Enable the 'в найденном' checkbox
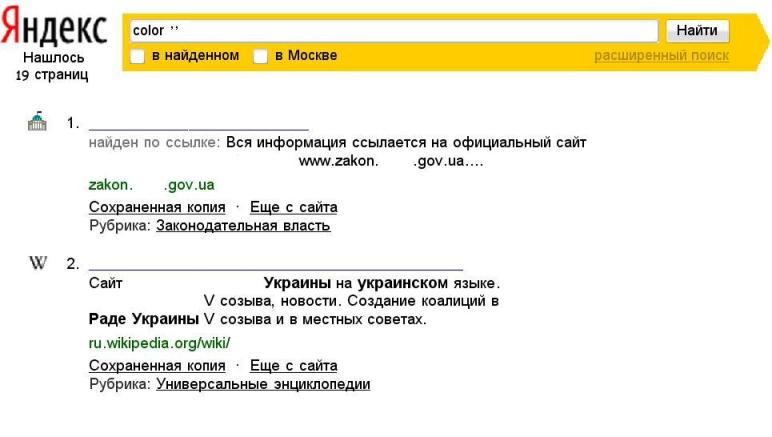This screenshot has width=772, height=437. click(x=137, y=56)
